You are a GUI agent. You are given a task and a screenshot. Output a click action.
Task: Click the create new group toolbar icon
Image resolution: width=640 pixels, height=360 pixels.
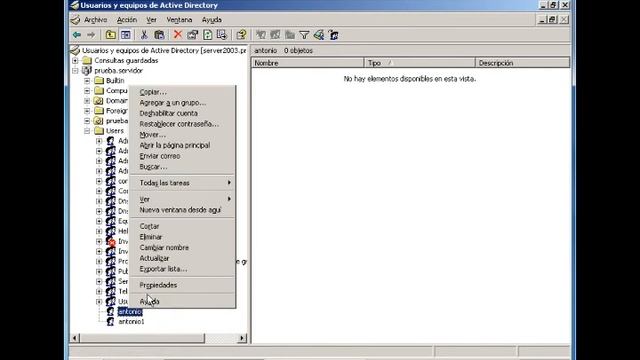275,35
